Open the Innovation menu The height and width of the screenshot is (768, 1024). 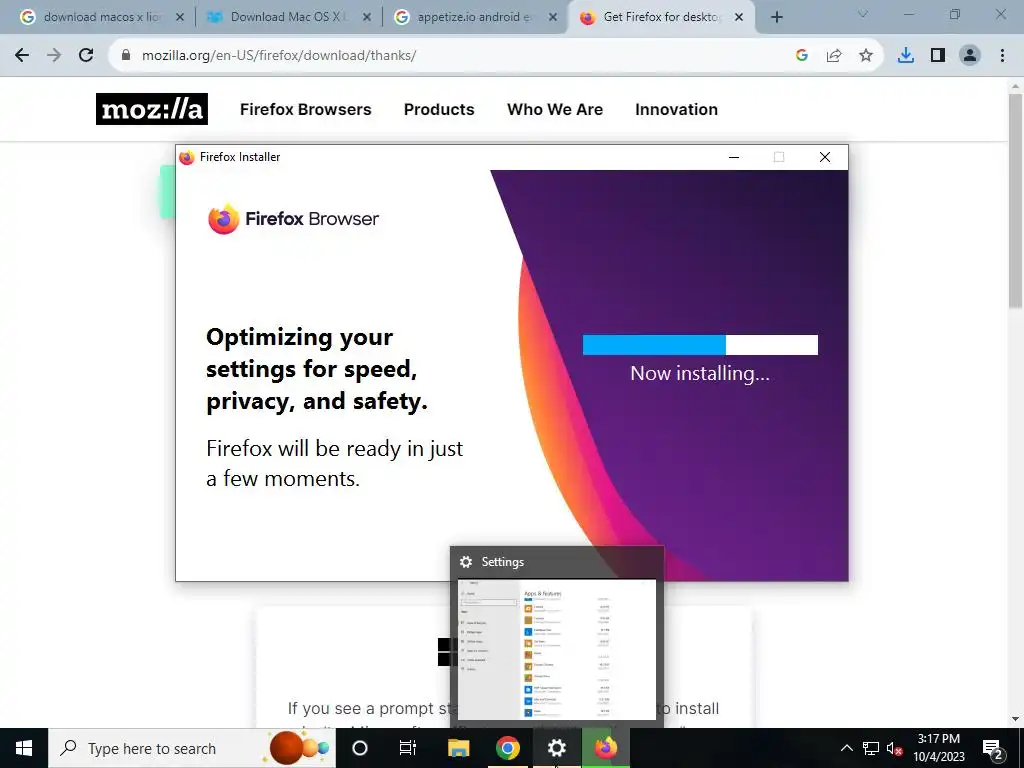tap(677, 109)
